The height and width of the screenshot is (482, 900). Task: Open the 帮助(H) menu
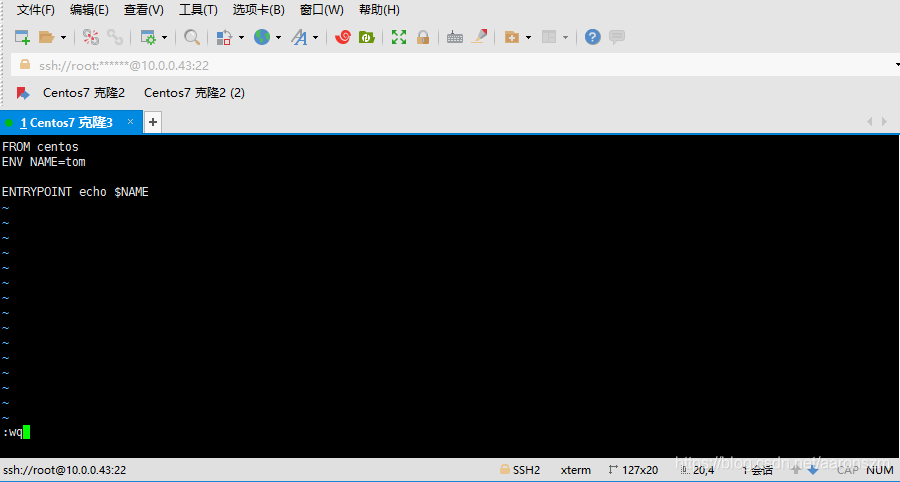[379, 10]
